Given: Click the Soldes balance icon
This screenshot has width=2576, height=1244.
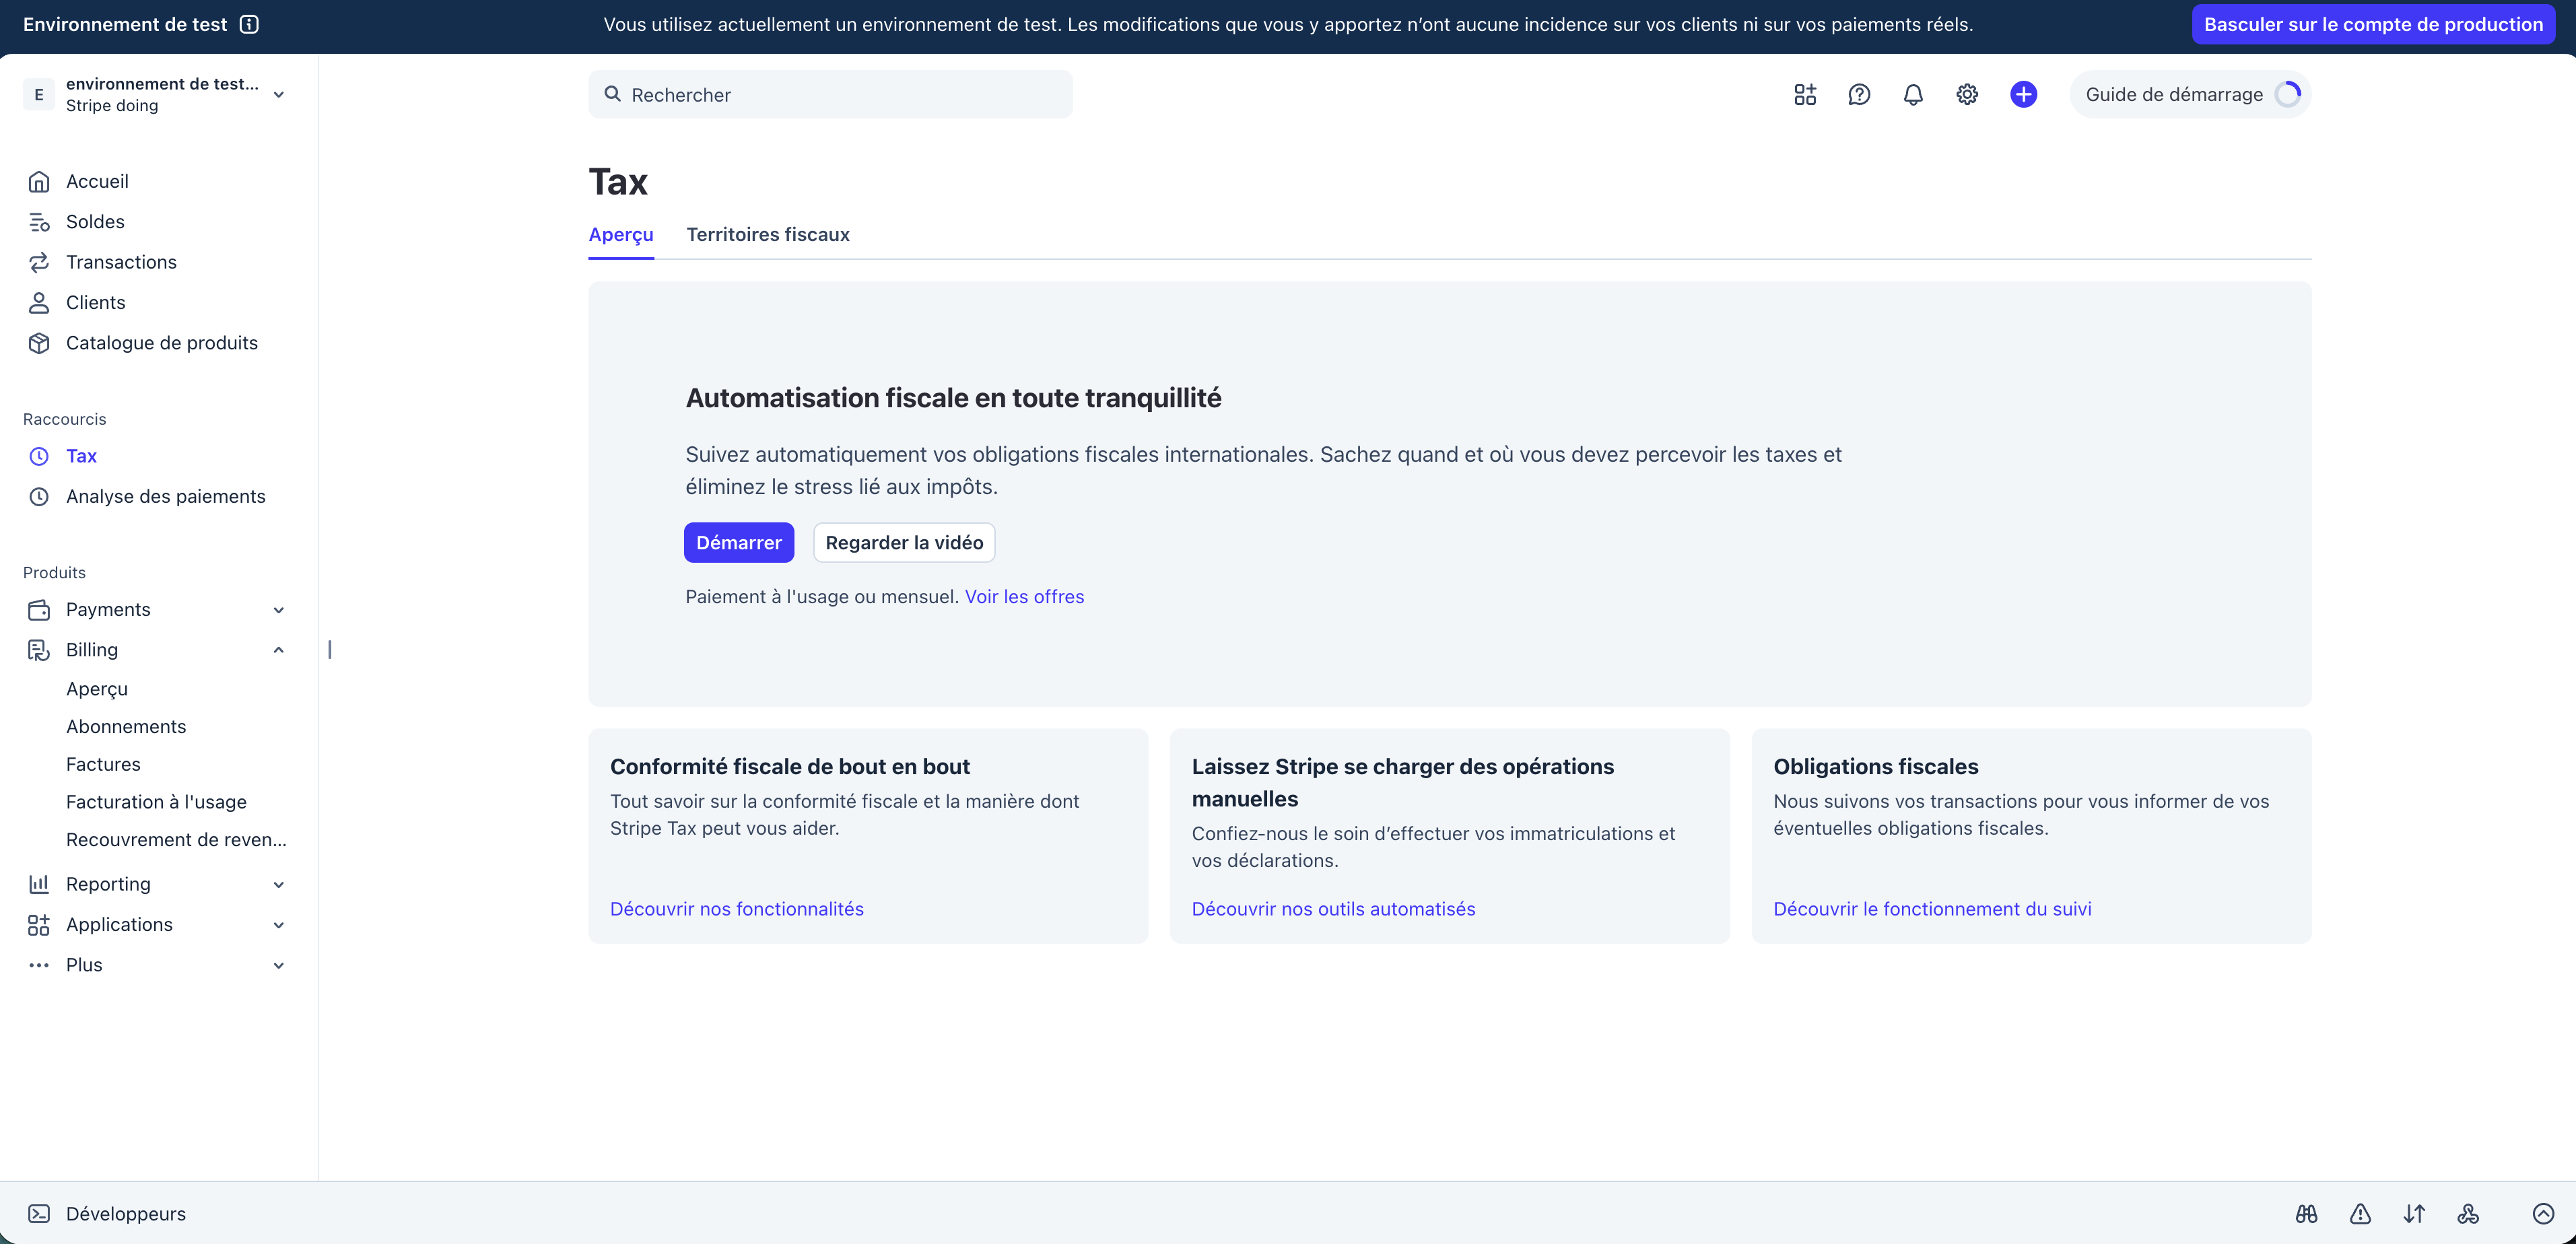Looking at the screenshot, I should 39,222.
